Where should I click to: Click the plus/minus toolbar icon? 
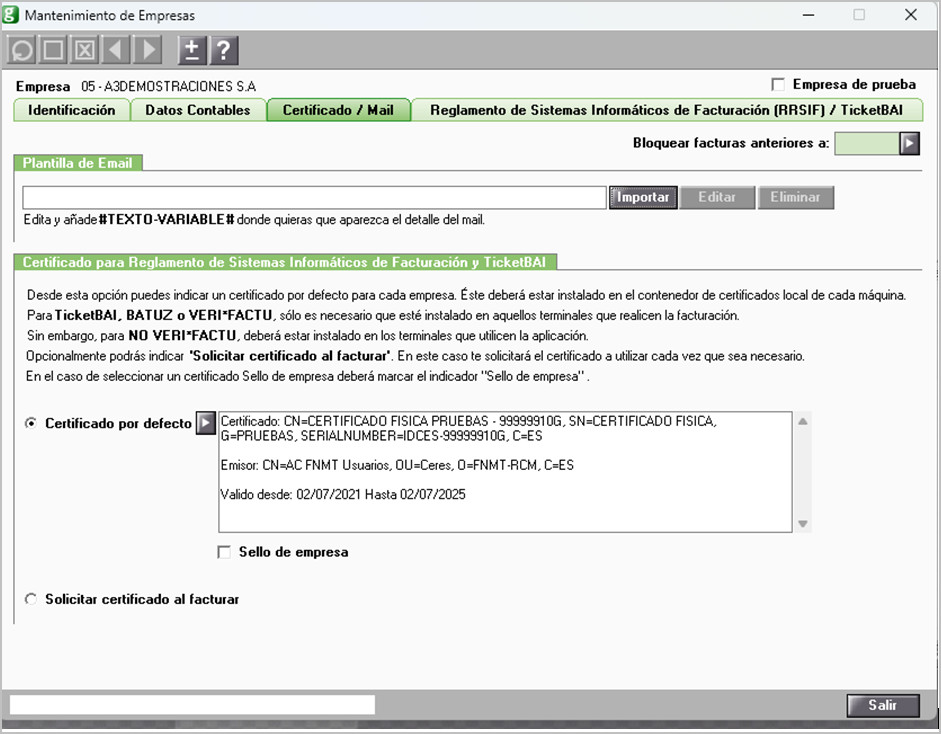tap(192, 50)
